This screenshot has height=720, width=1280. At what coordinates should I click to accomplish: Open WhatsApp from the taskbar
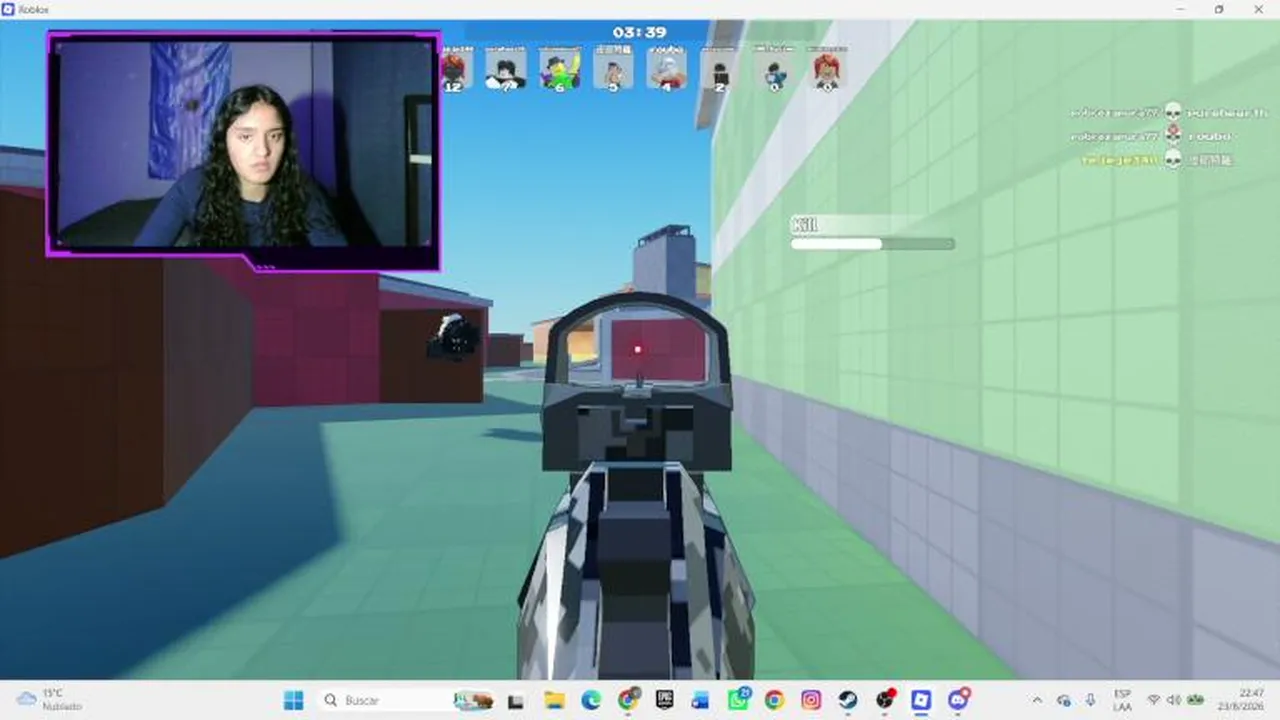[738, 700]
